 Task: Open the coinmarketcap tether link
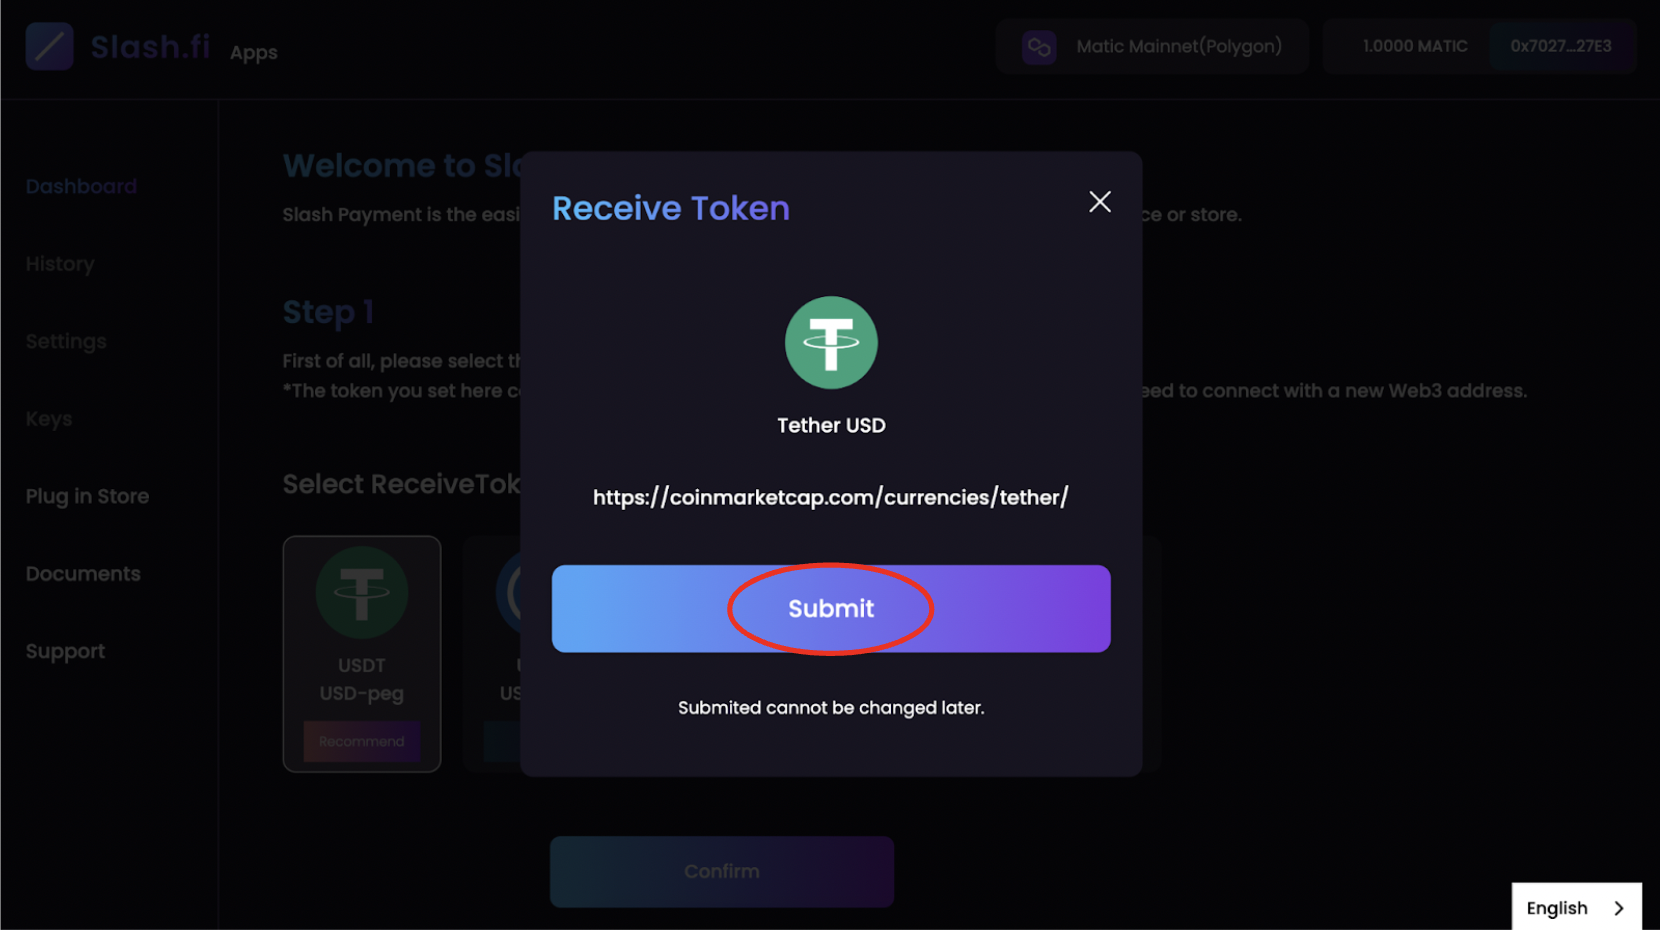tap(830, 497)
